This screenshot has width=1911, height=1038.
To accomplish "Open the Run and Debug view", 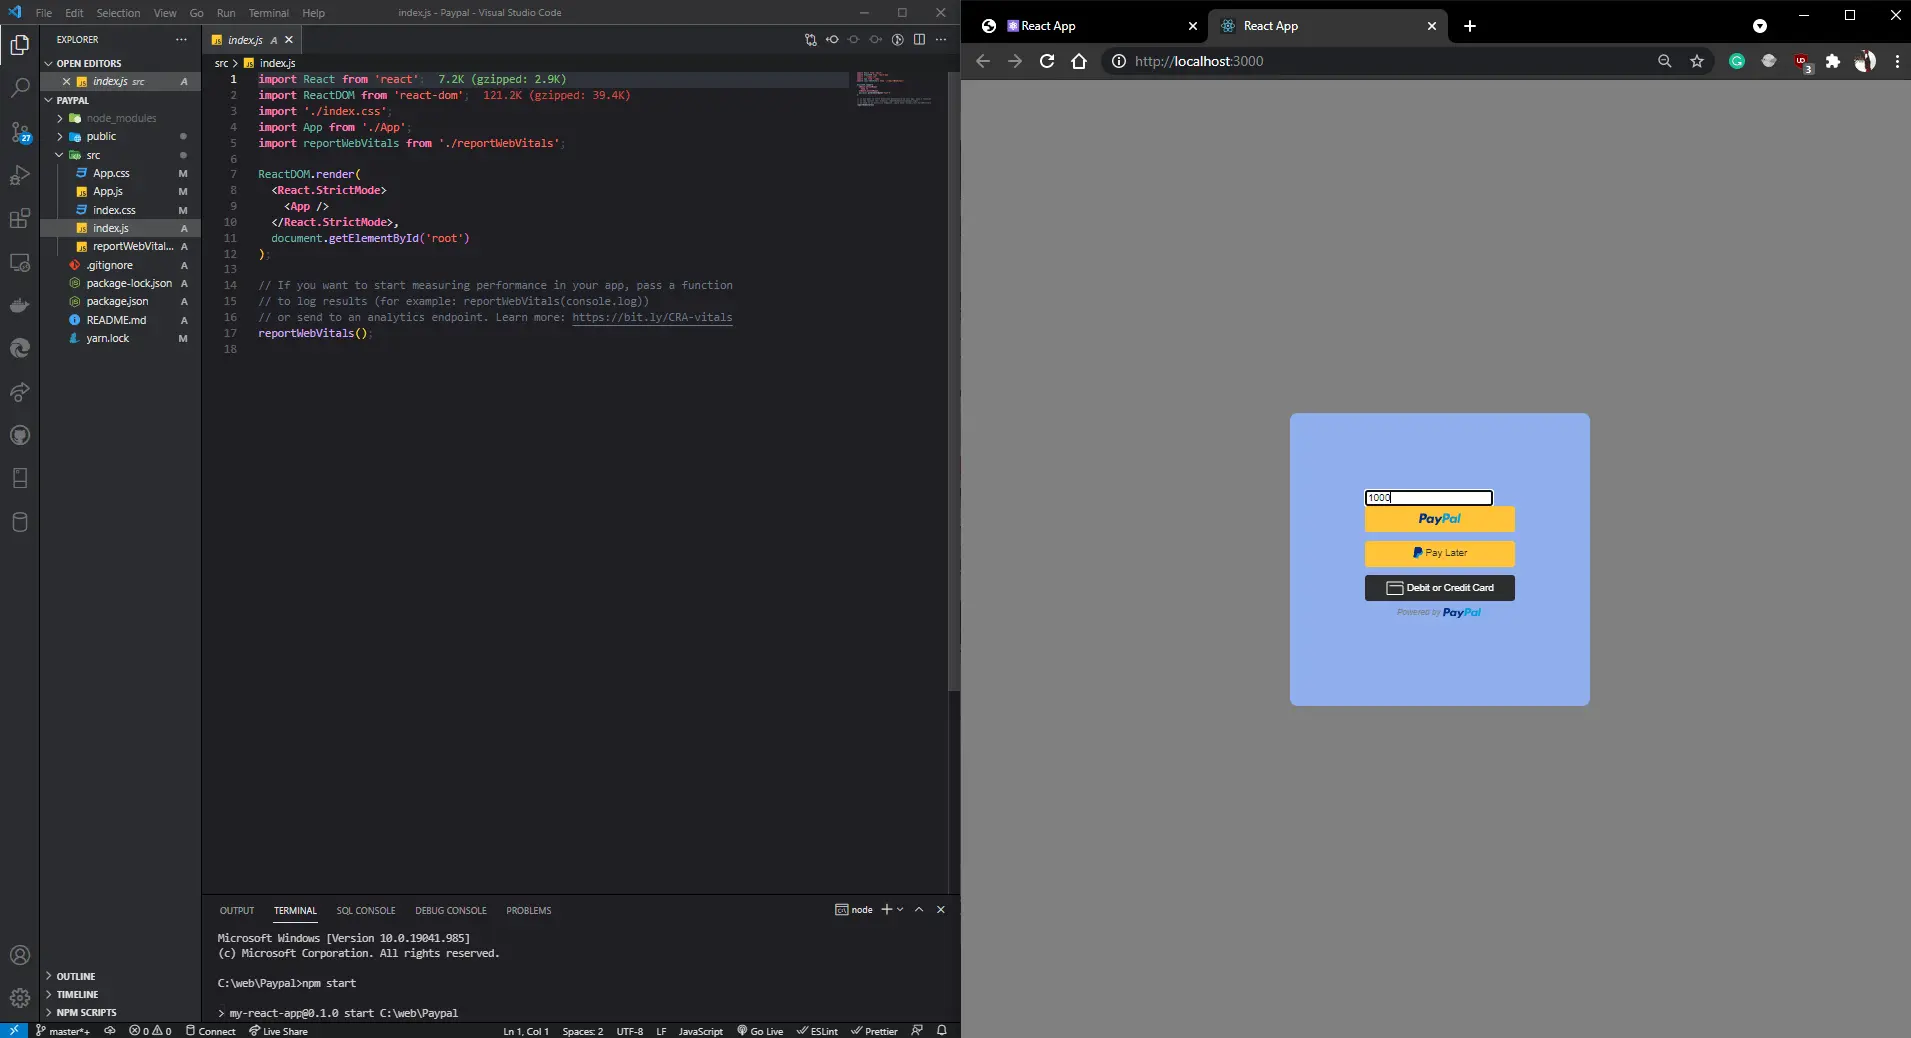I will 19,176.
